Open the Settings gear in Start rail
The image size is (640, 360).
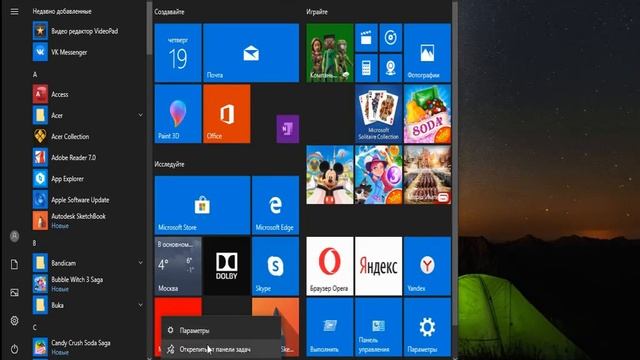14,321
